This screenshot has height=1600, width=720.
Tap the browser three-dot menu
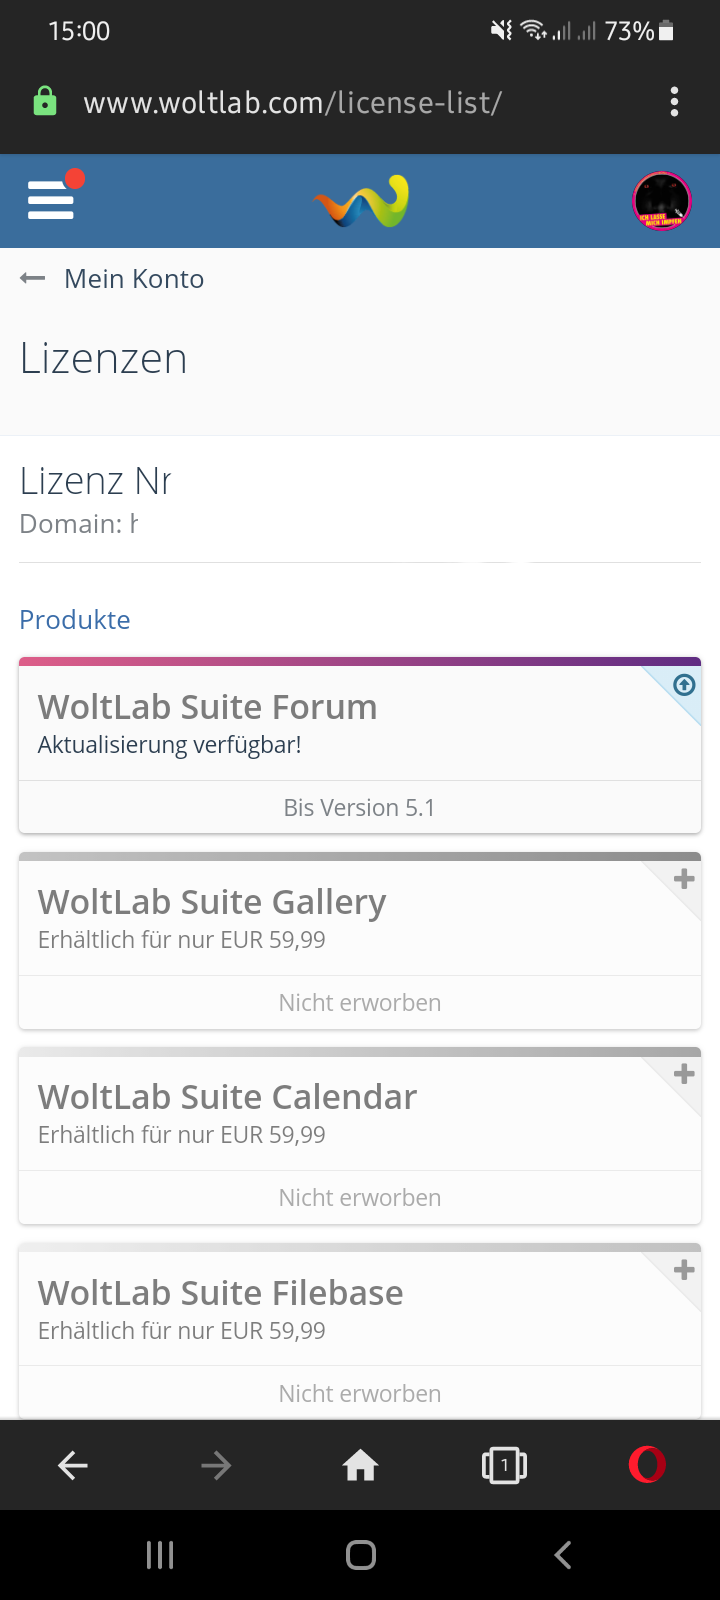click(674, 102)
